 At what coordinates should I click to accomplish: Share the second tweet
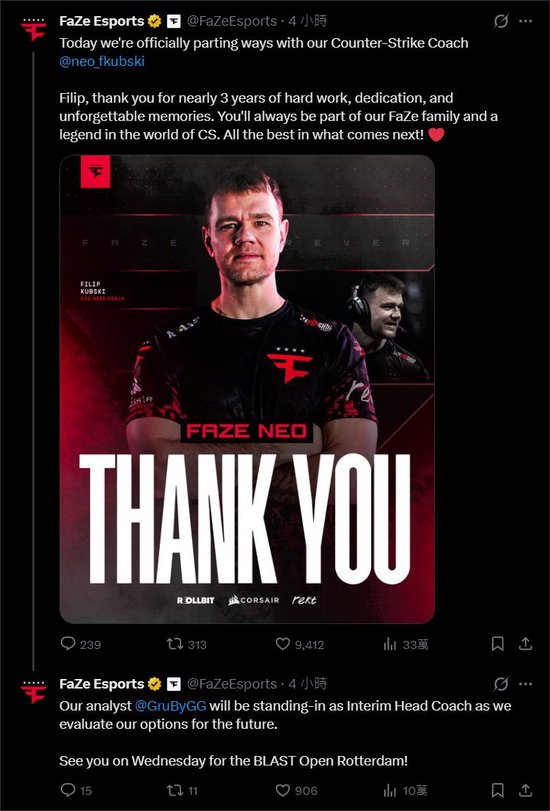point(526,790)
